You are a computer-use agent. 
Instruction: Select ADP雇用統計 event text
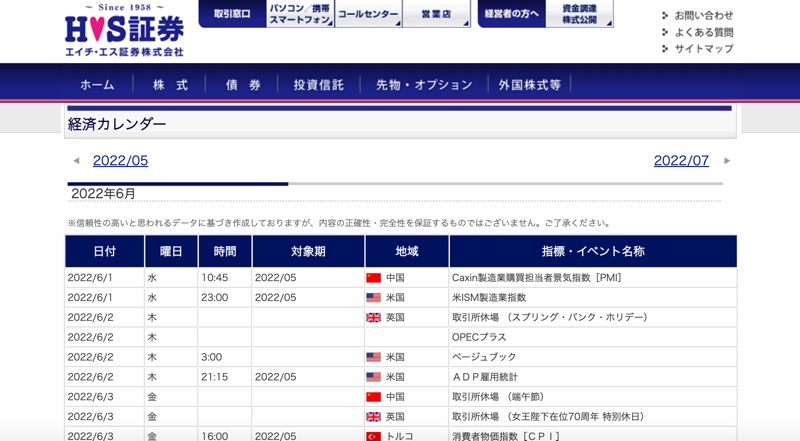tap(485, 377)
